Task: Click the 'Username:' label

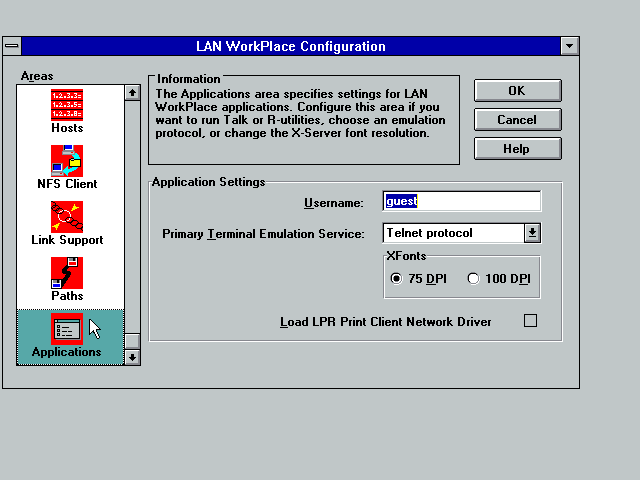Action: [334, 203]
